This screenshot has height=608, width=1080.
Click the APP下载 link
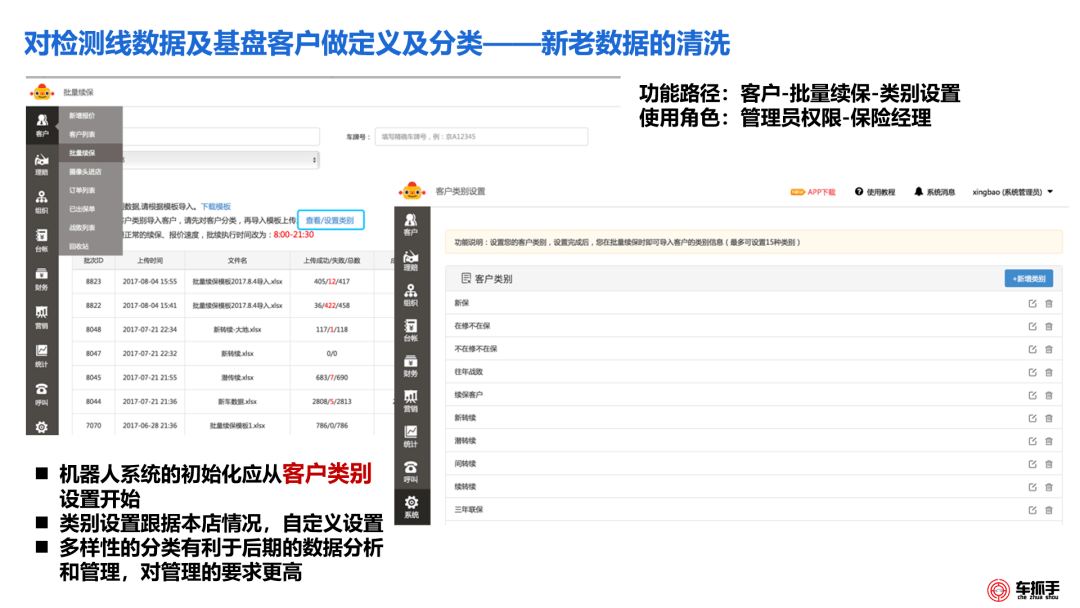[813, 192]
